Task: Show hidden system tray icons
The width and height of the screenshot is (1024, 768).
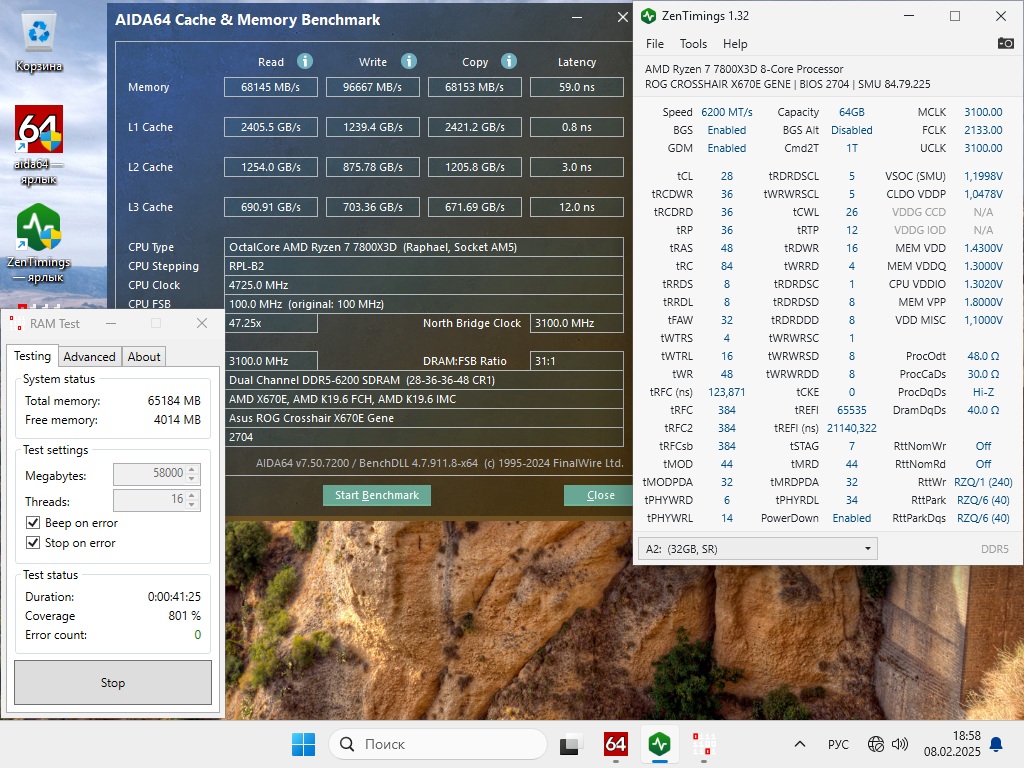Action: tap(799, 744)
